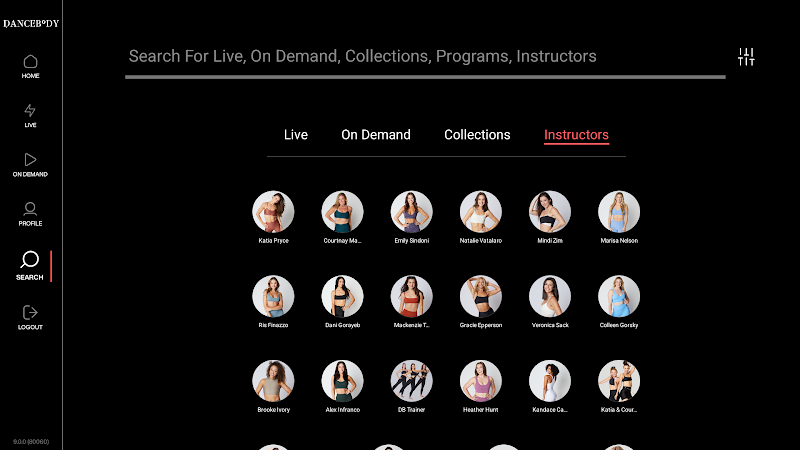Go to Live lightning bolt icon
Viewport: 800px width, 450px height.
tap(30, 111)
